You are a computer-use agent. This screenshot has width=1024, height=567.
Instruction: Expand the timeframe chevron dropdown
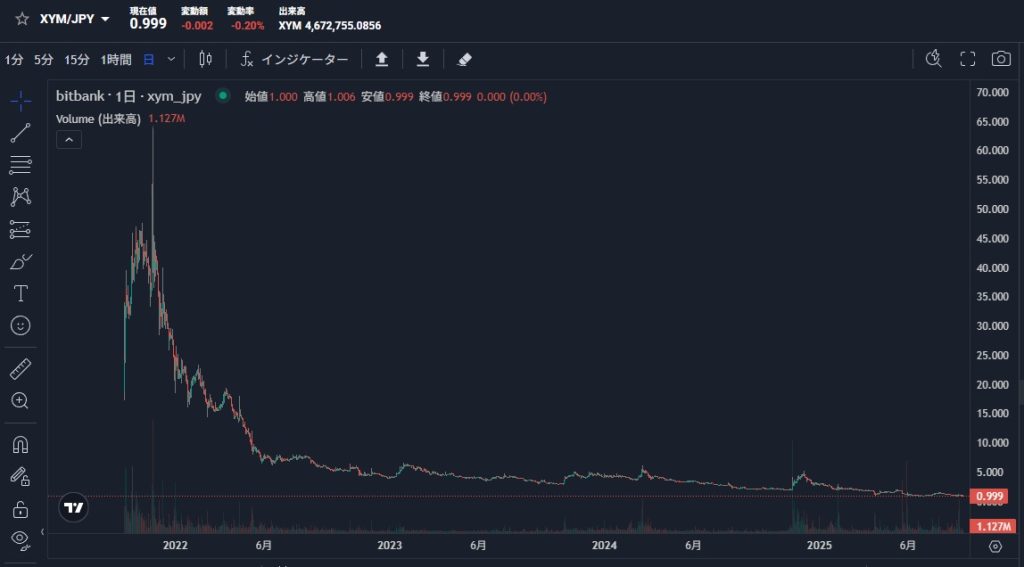[171, 59]
